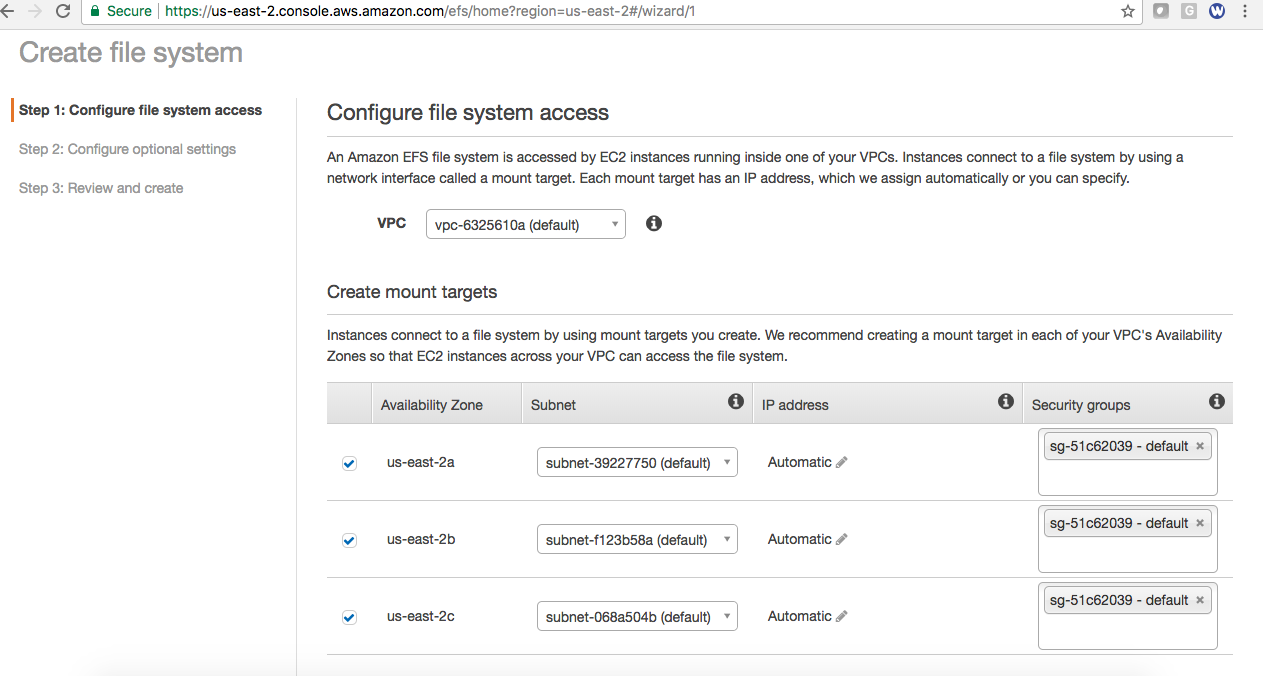The height and width of the screenshot is (676, 1263).
Task: Open the subnet-068a504b dropdown
Action: point(637,616)
